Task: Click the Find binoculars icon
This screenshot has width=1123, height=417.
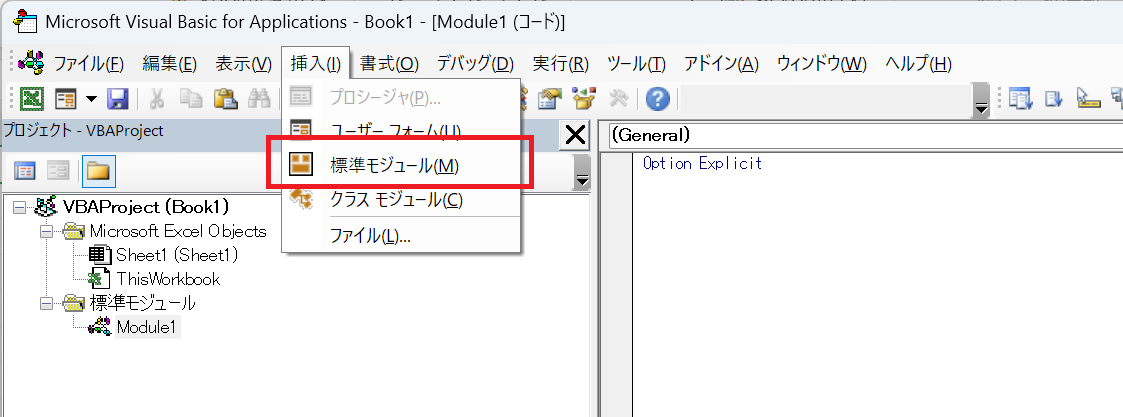Action: tap(259, 98)
